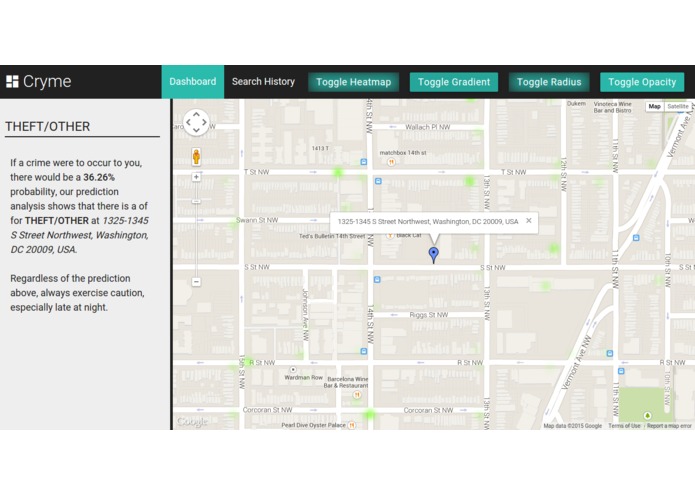Click transit stop icon on Vermont Ave
This screenshot has height=494, width=695.
[x=636, y=238]
